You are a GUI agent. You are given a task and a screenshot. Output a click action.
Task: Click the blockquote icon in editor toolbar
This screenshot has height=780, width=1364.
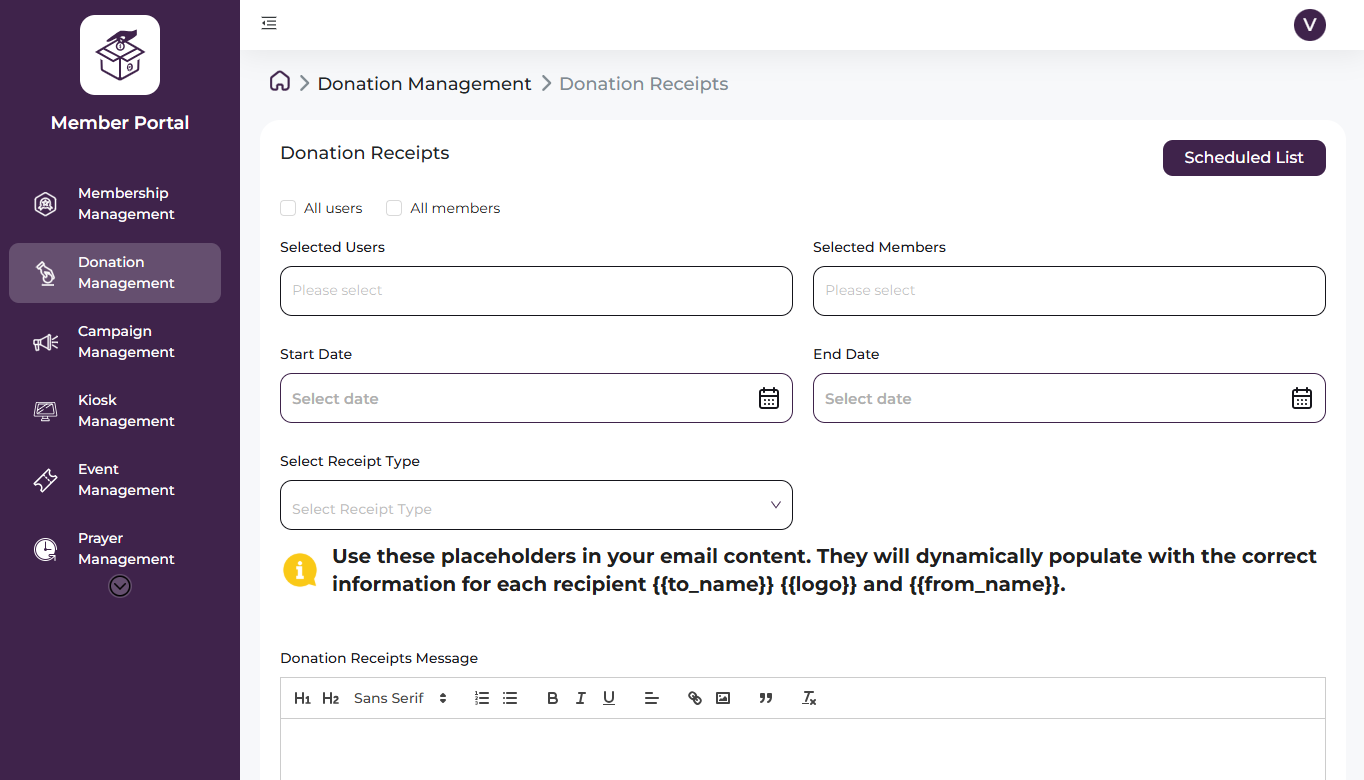[766, 698]
